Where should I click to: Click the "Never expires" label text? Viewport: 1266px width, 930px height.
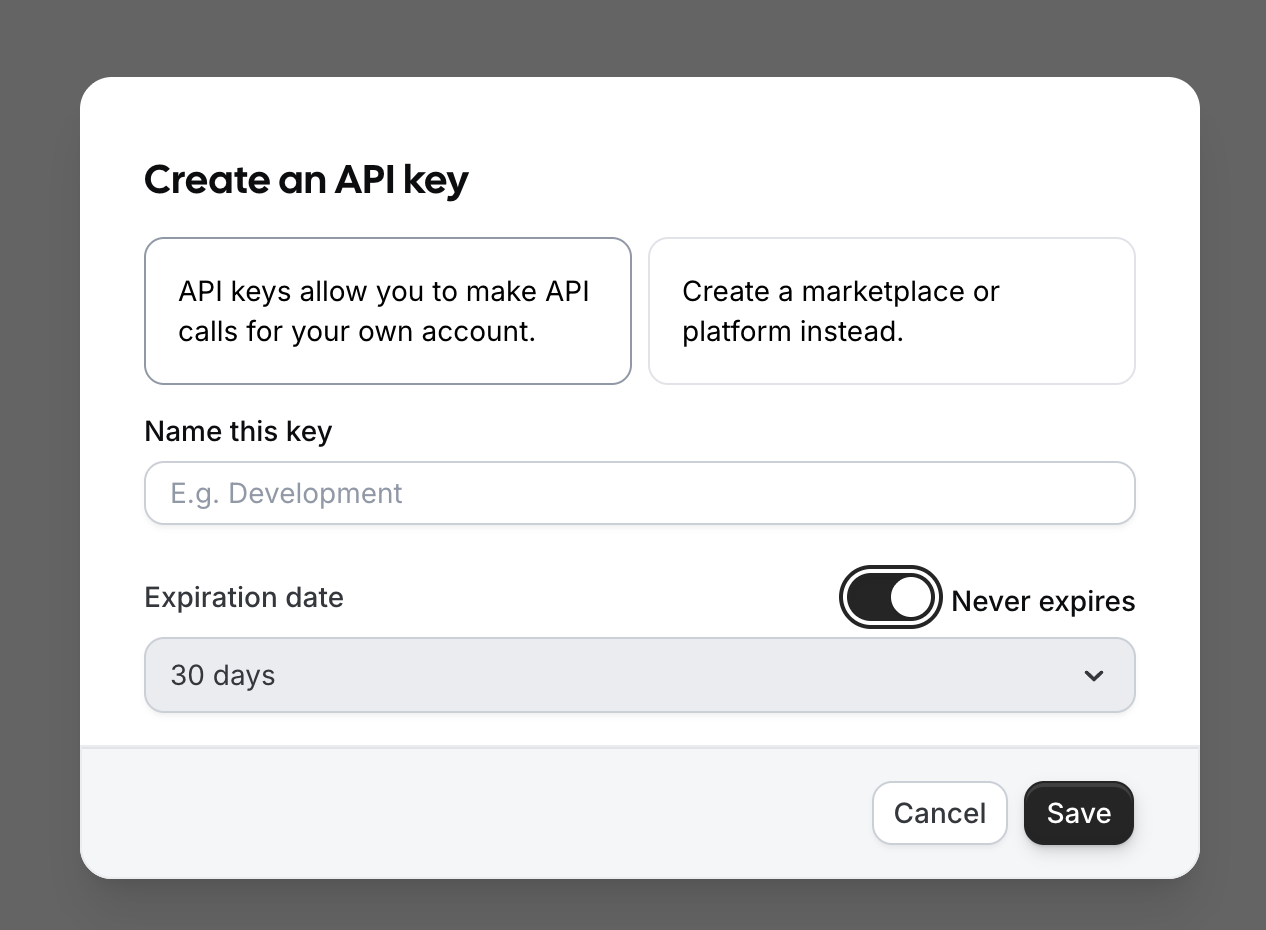pos(1043,601)
